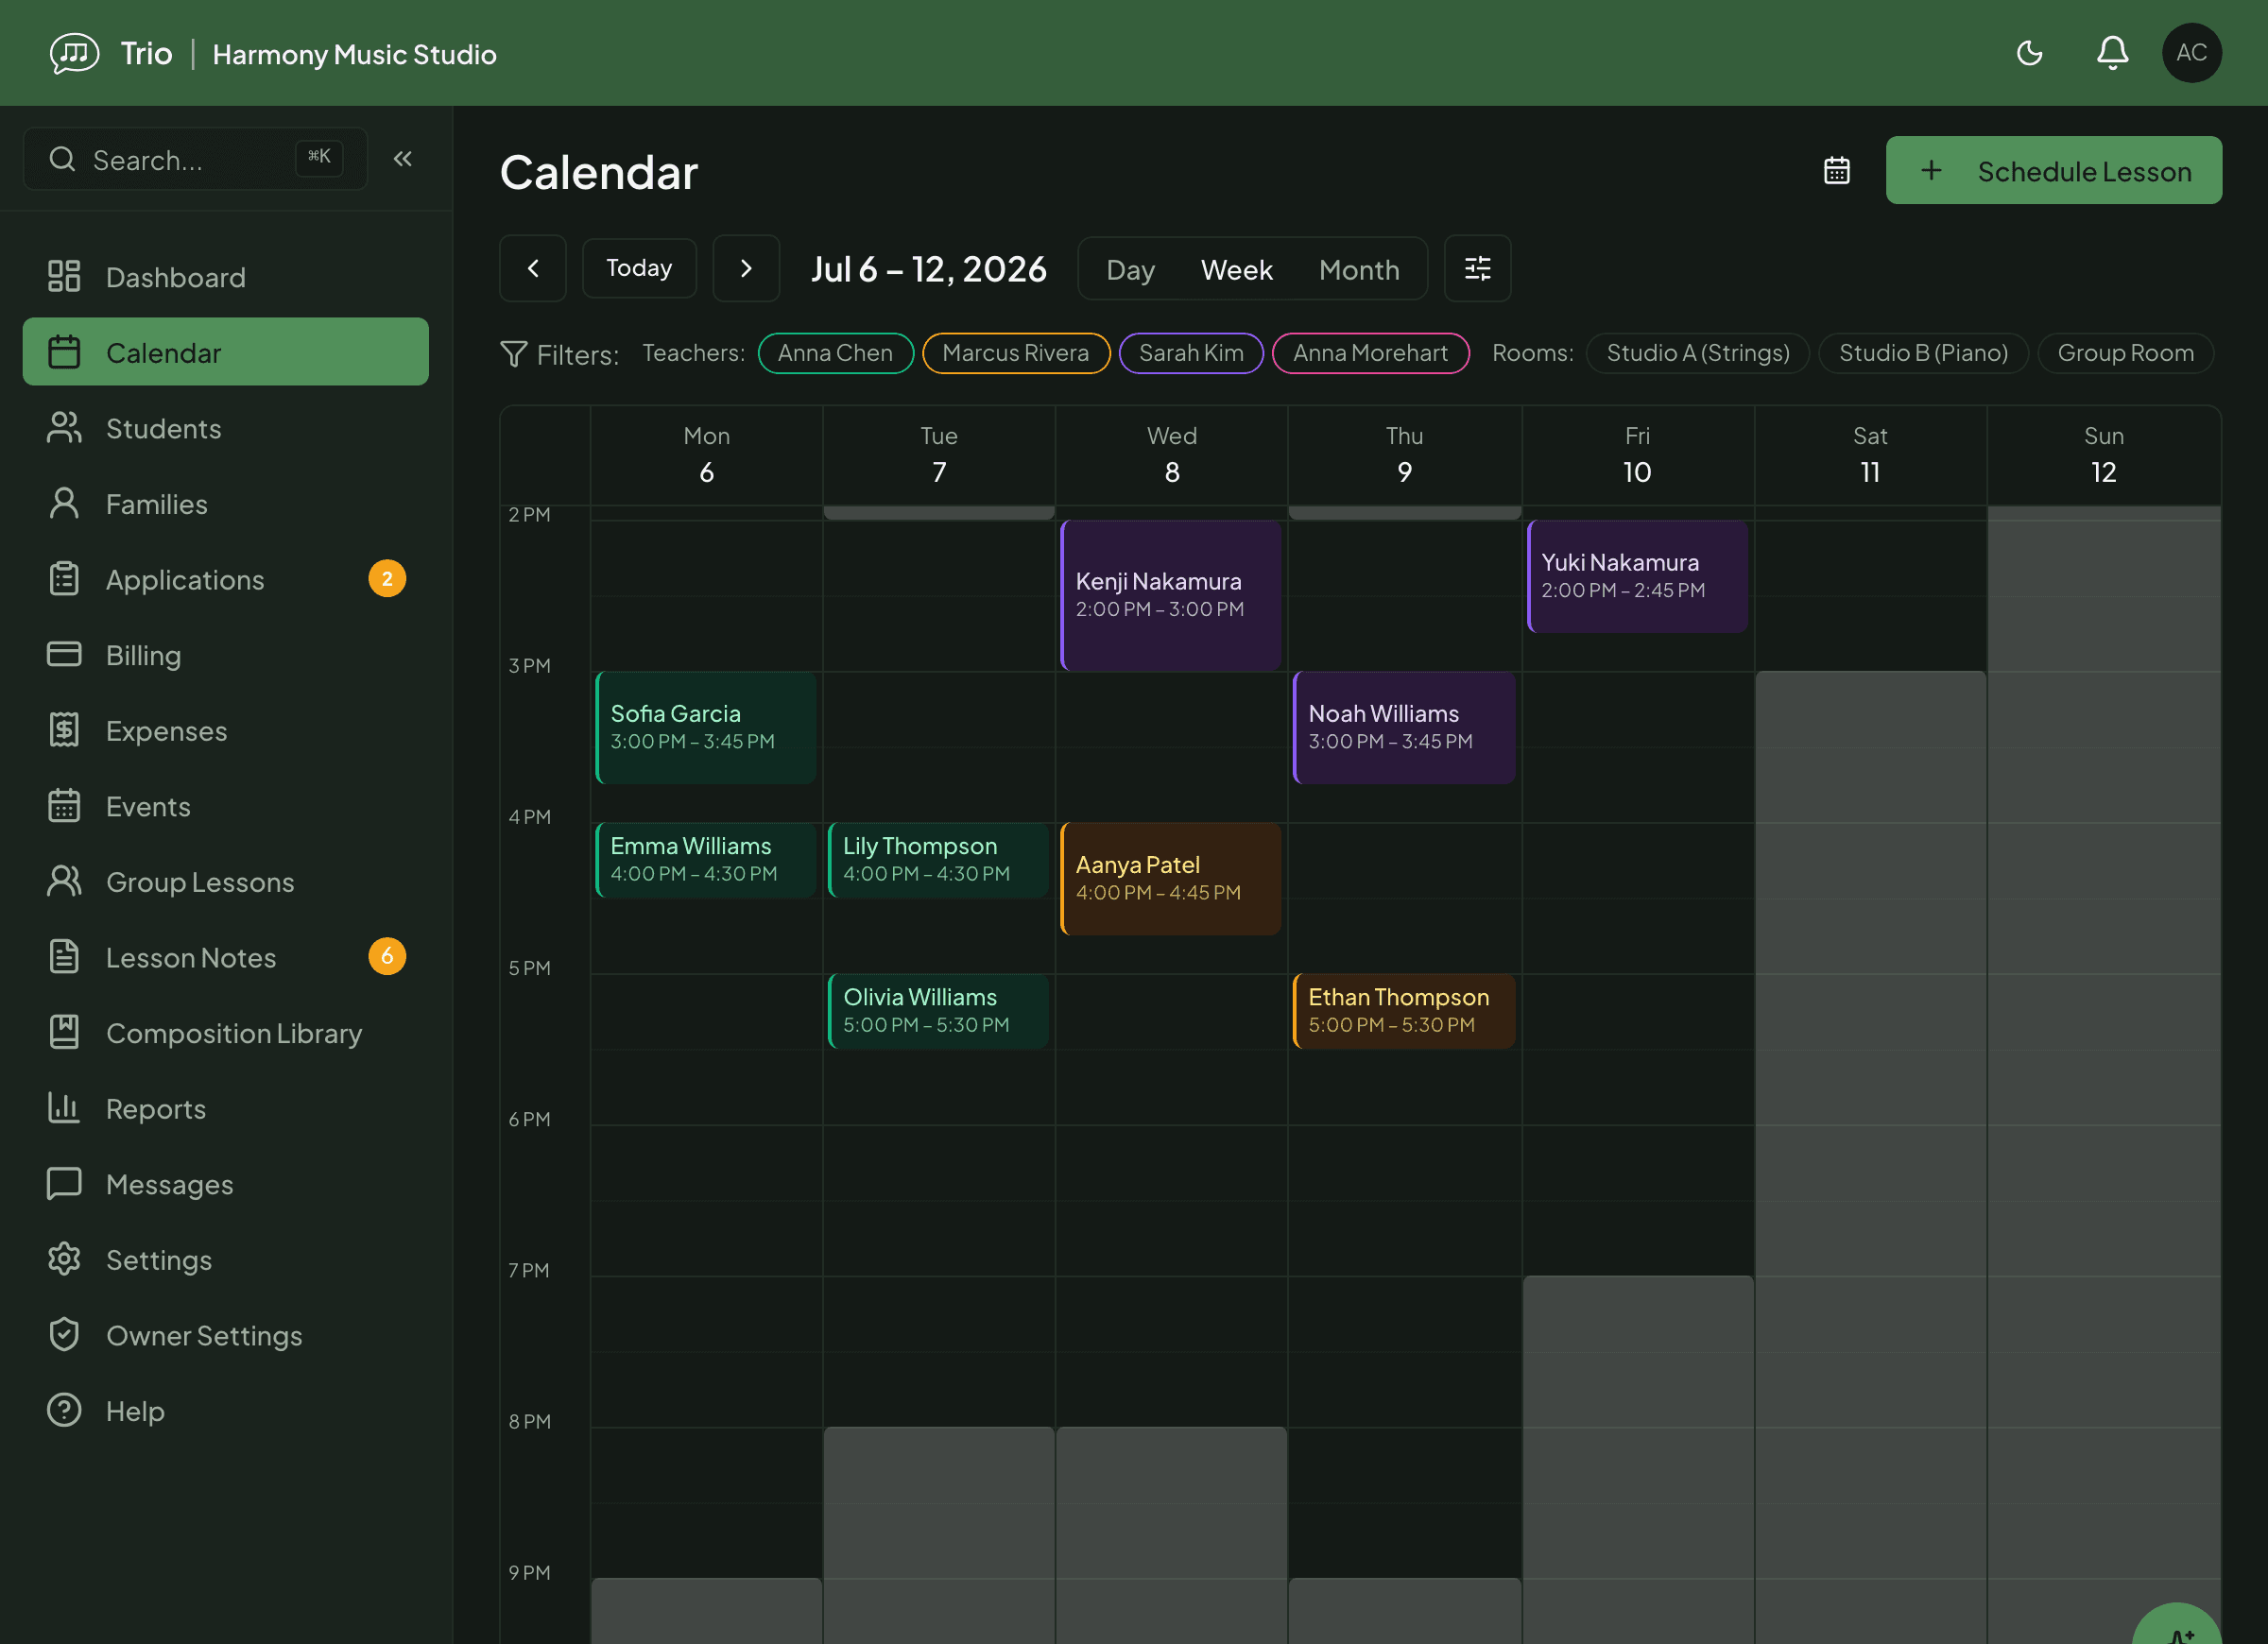Select Mon 6 column header
The image size is (2268, 1644).
coord(706,455)
